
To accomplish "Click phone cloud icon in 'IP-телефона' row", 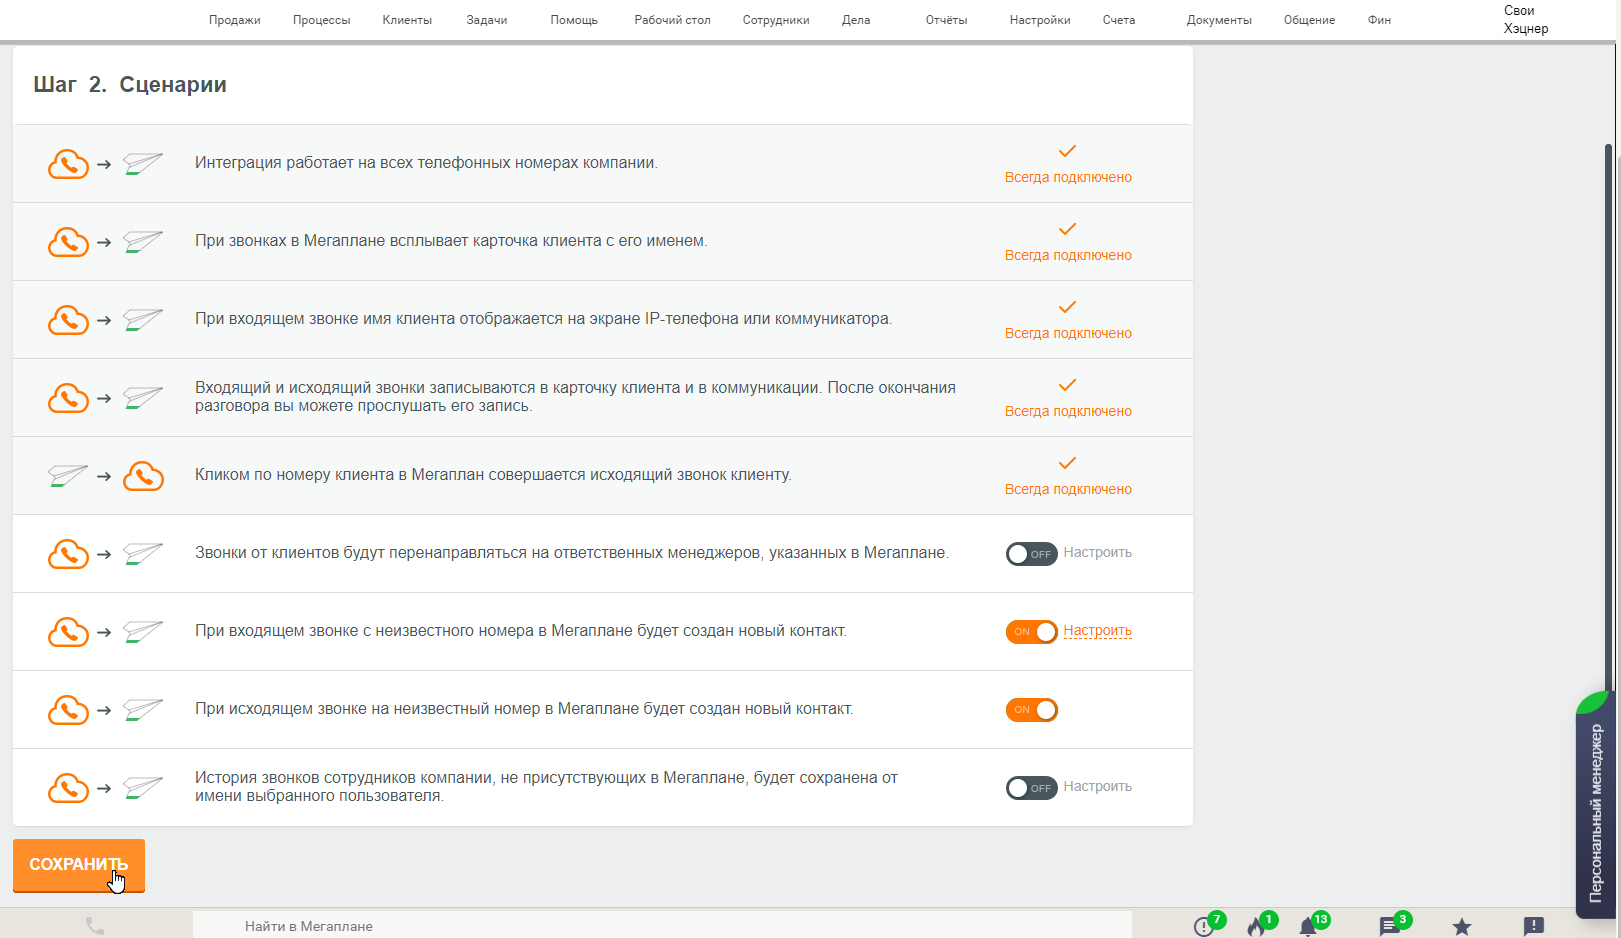I will [68, 320].
